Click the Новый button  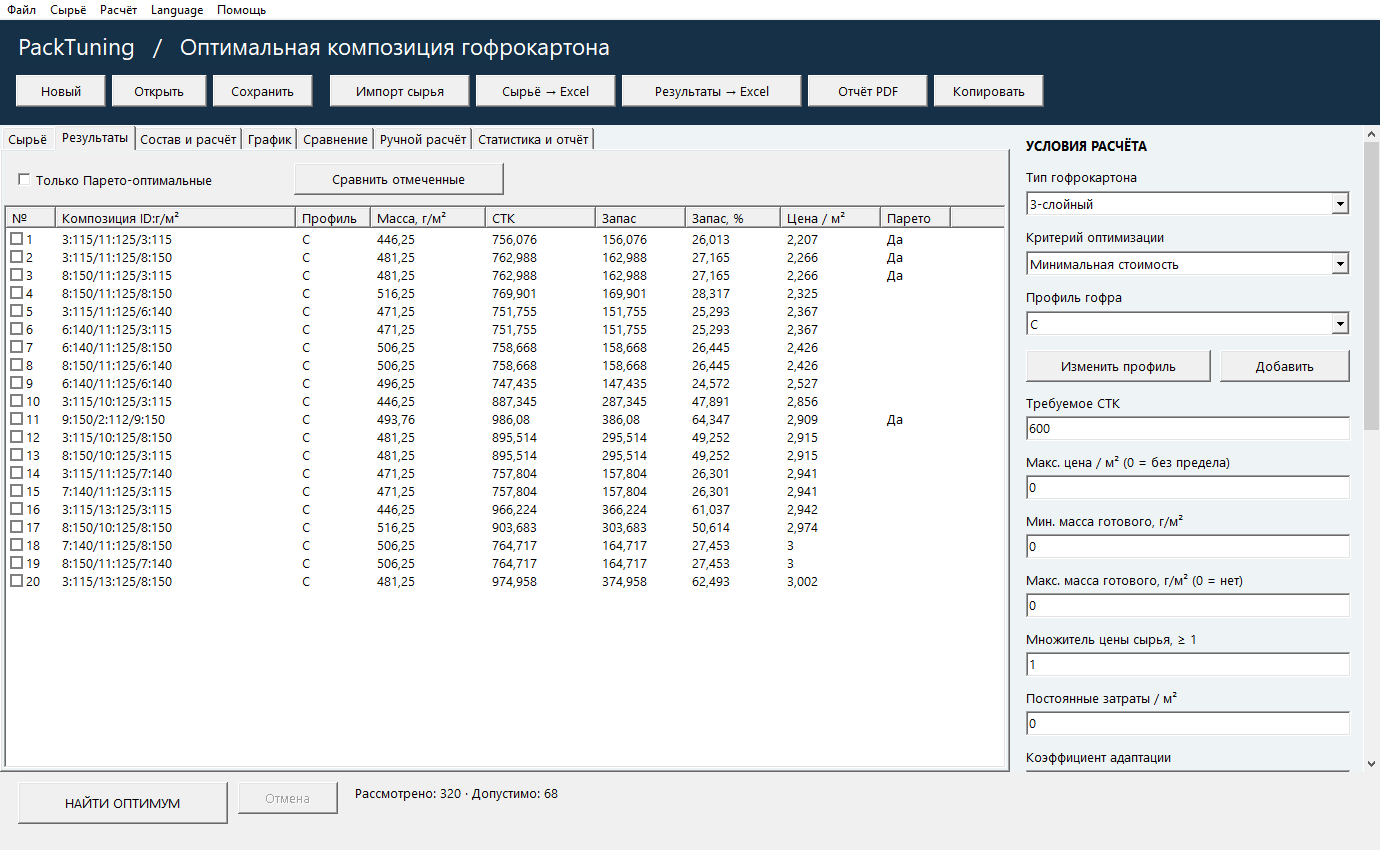(61, 91)
